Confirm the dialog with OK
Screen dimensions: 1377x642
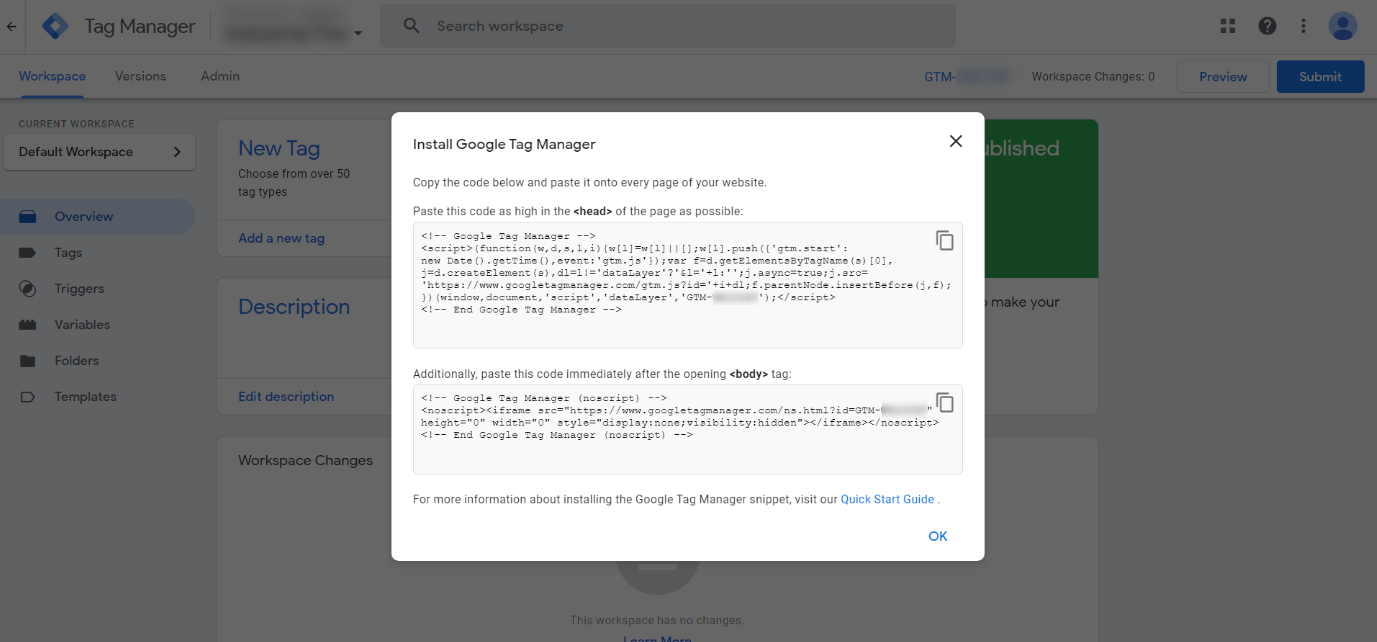pyautogui.click(x=937, y=536)
